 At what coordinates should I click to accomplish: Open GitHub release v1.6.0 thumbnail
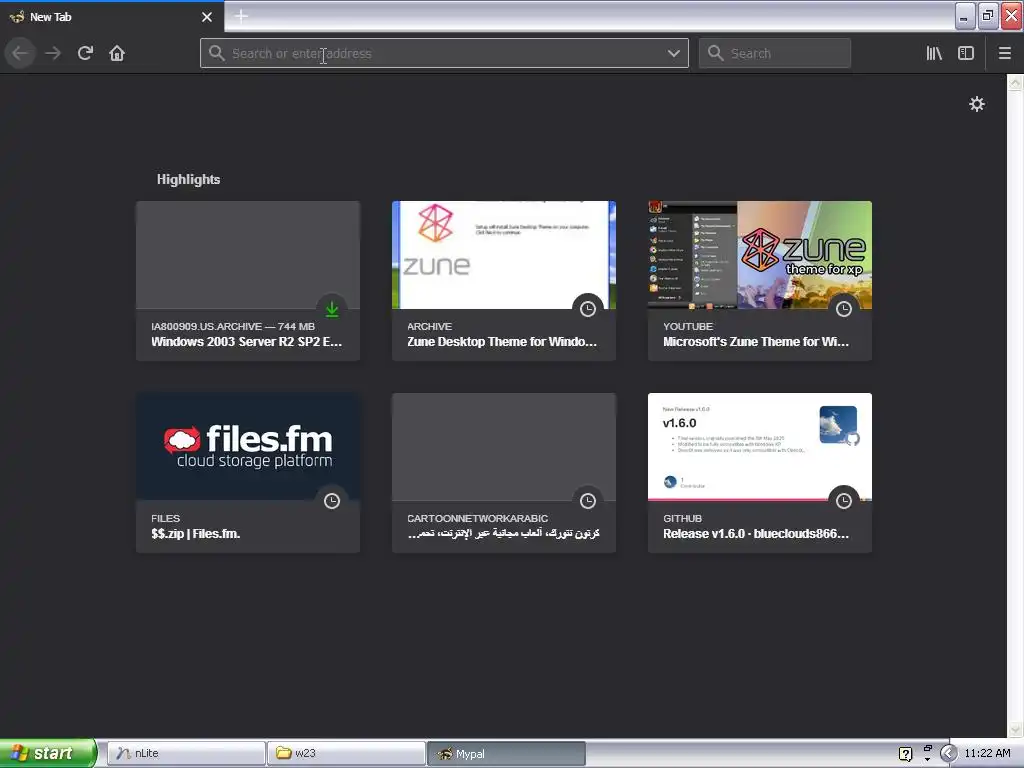760,447
